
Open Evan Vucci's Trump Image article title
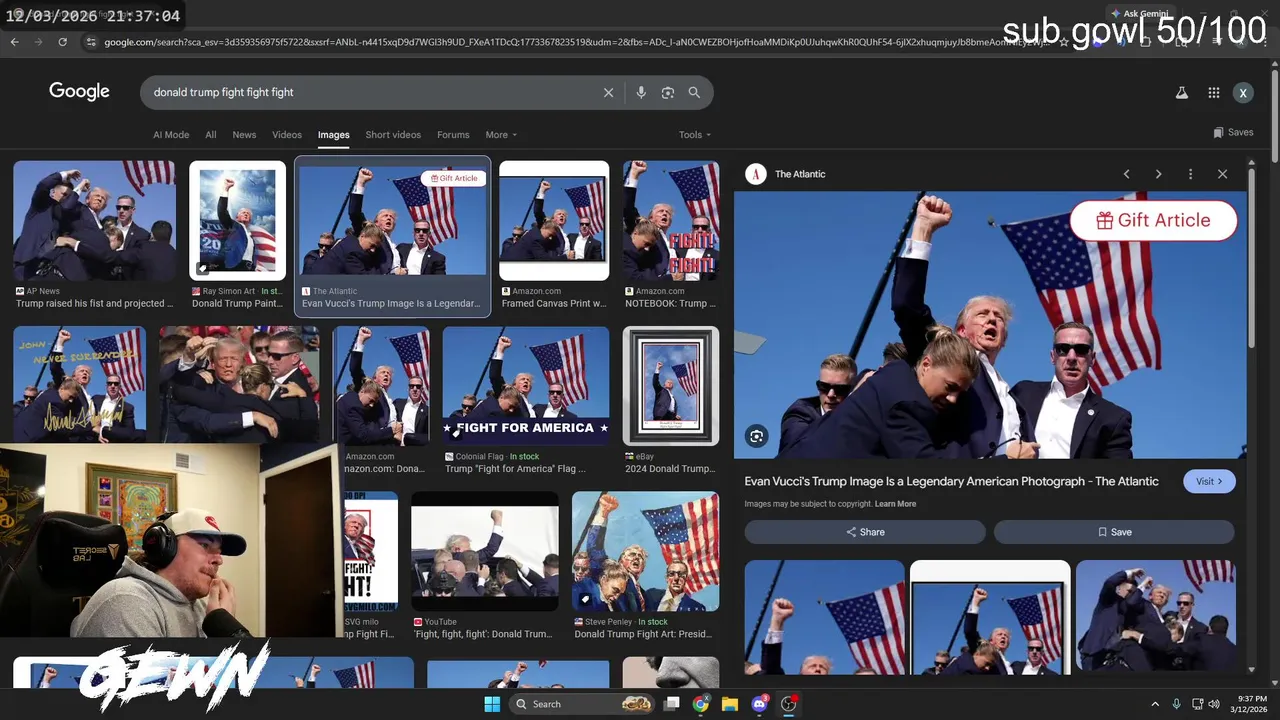(x=951, y=481)
